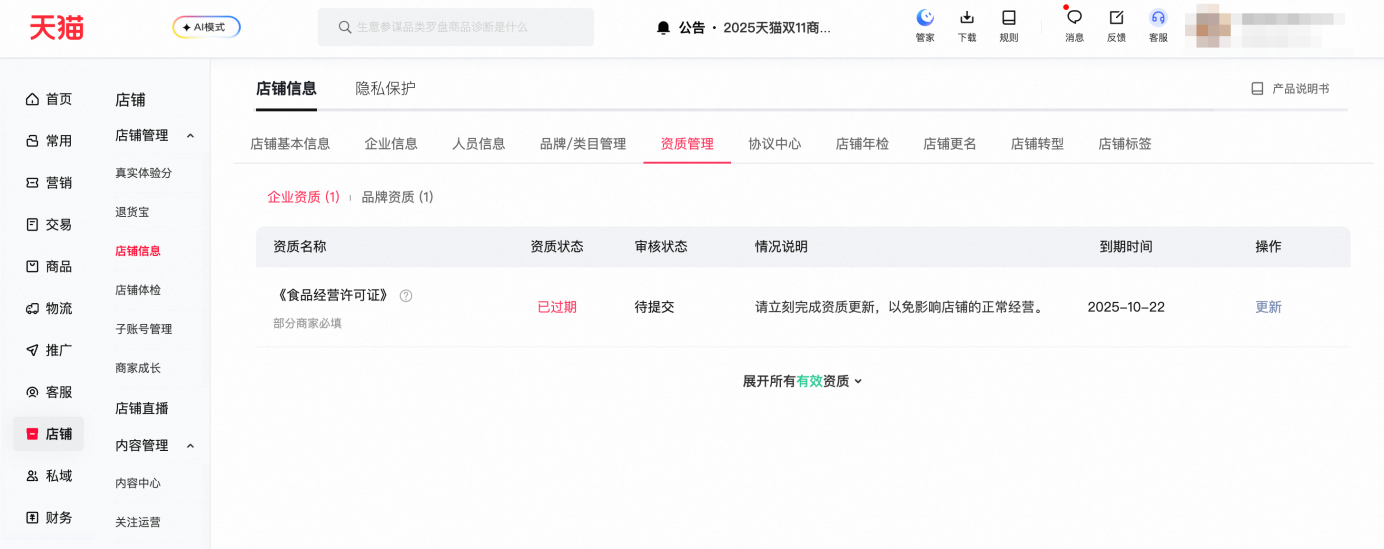Open the 企业信息 tab

(x=391, y=144)
